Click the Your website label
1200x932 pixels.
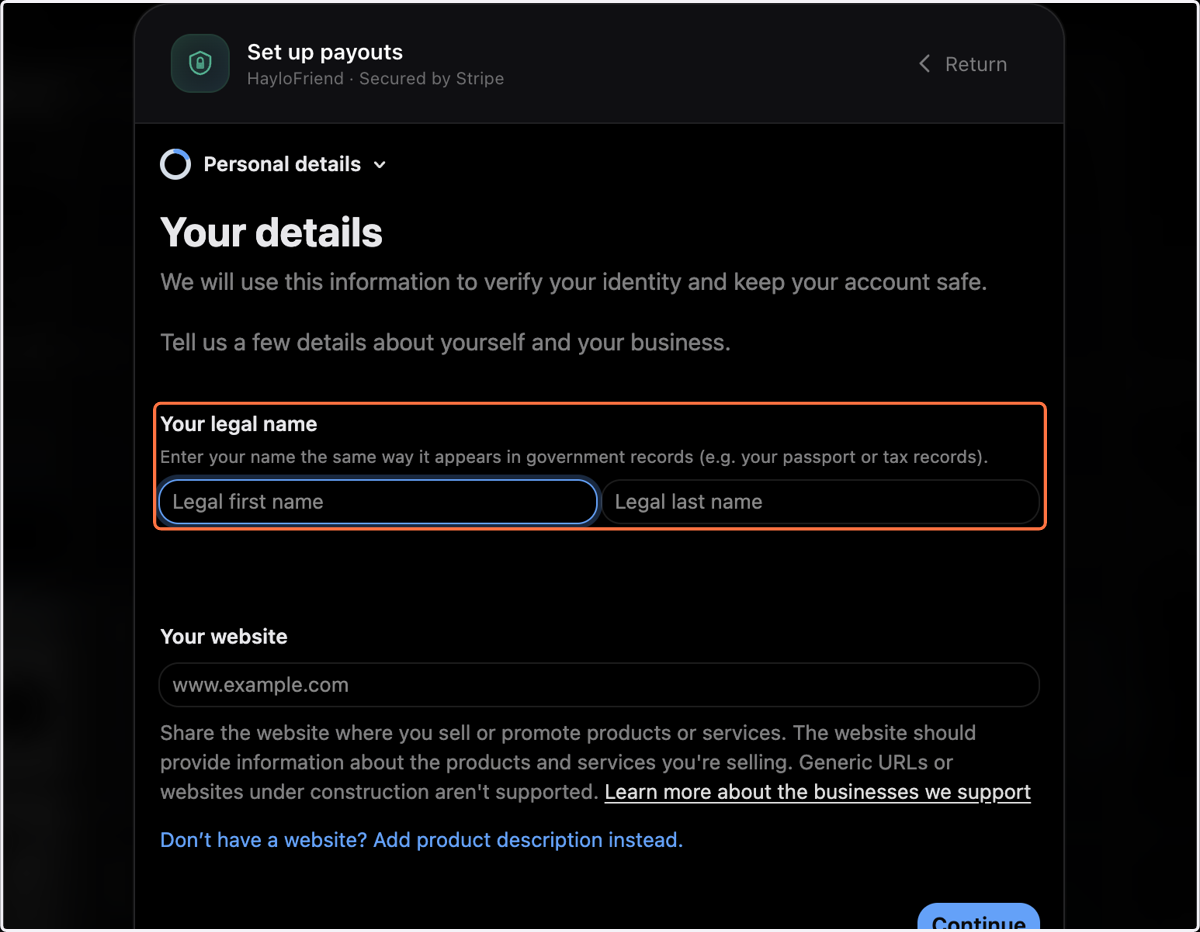tap(224, 637)
